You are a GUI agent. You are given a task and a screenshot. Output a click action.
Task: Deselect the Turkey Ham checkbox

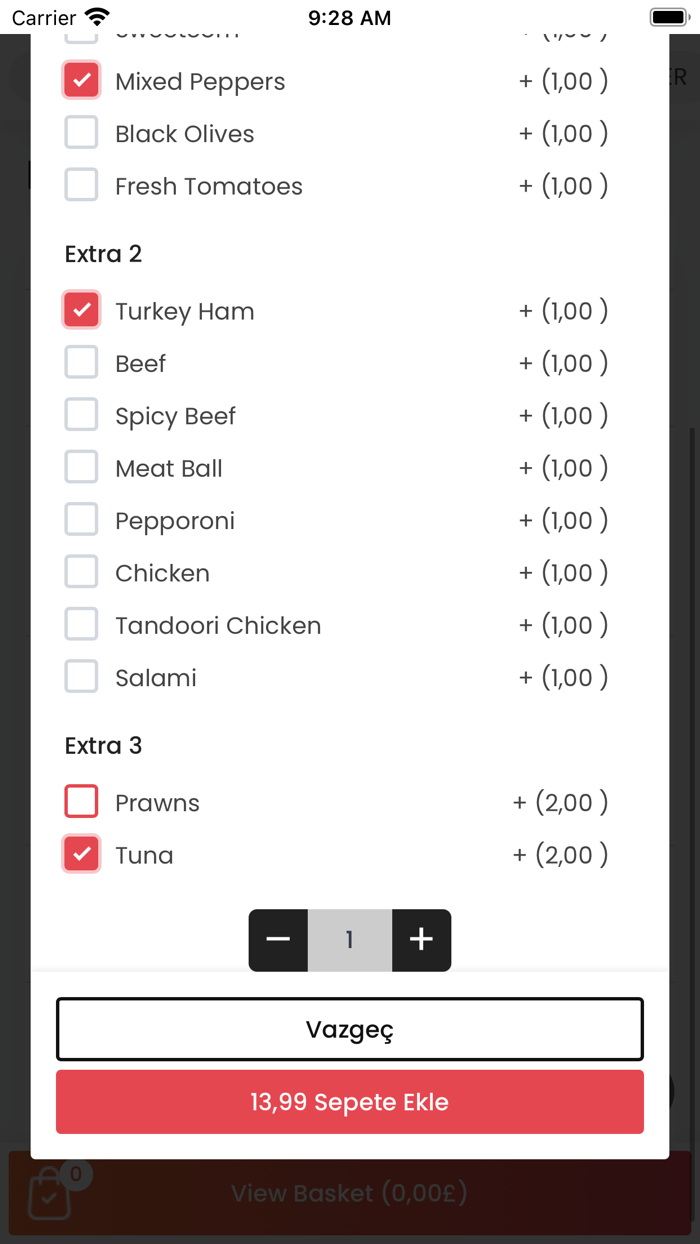[82, 310]
